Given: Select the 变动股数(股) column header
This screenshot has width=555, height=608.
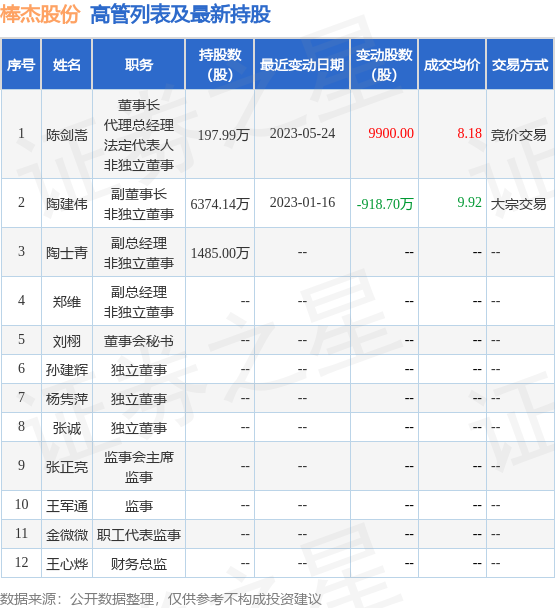Looking at the screenshot, I should click(x=384, y=64).
